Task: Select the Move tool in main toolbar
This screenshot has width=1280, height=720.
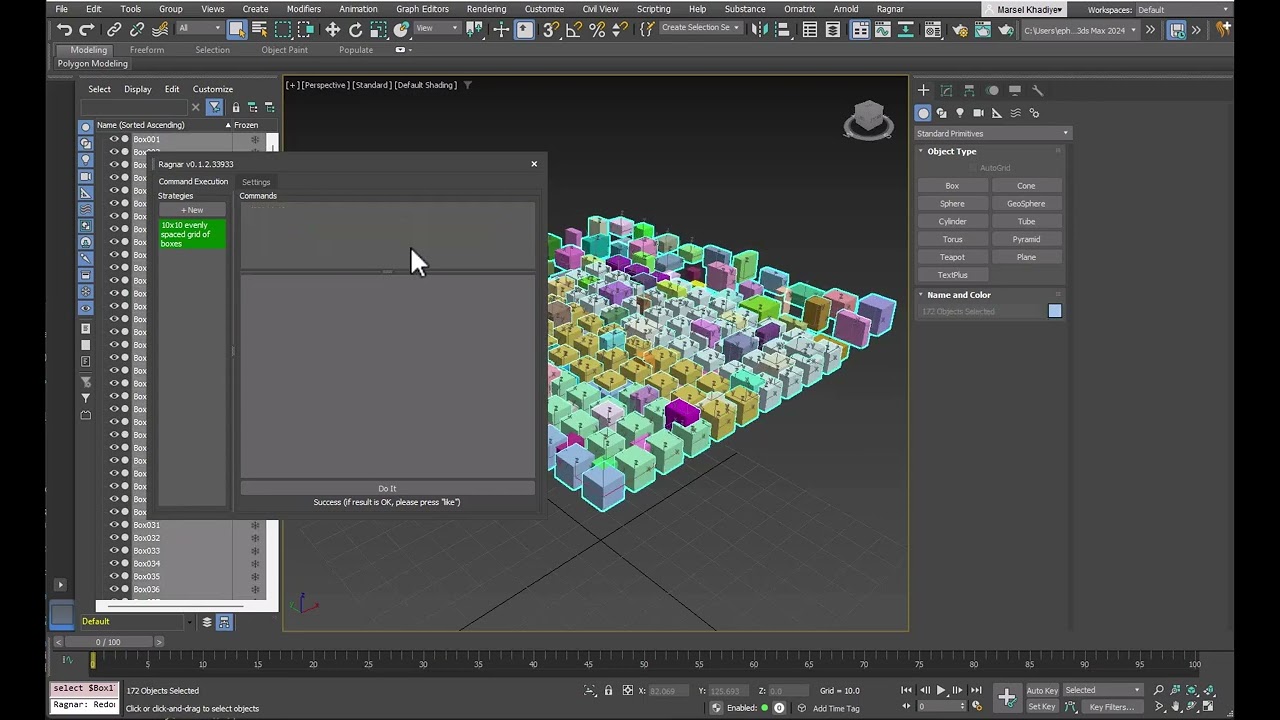Action: 332,30
